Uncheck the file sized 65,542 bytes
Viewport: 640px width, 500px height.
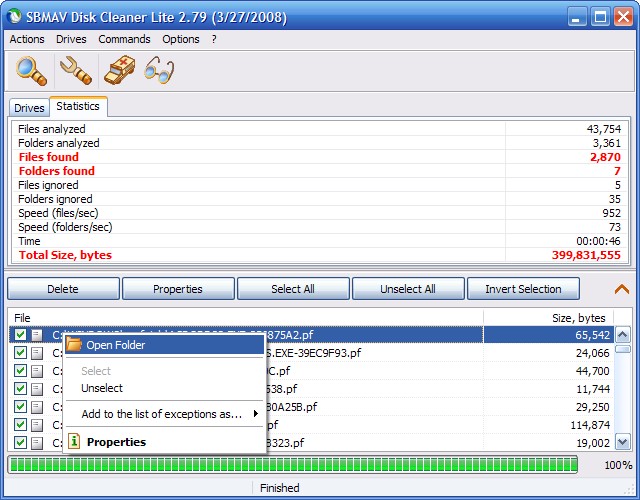20,335
